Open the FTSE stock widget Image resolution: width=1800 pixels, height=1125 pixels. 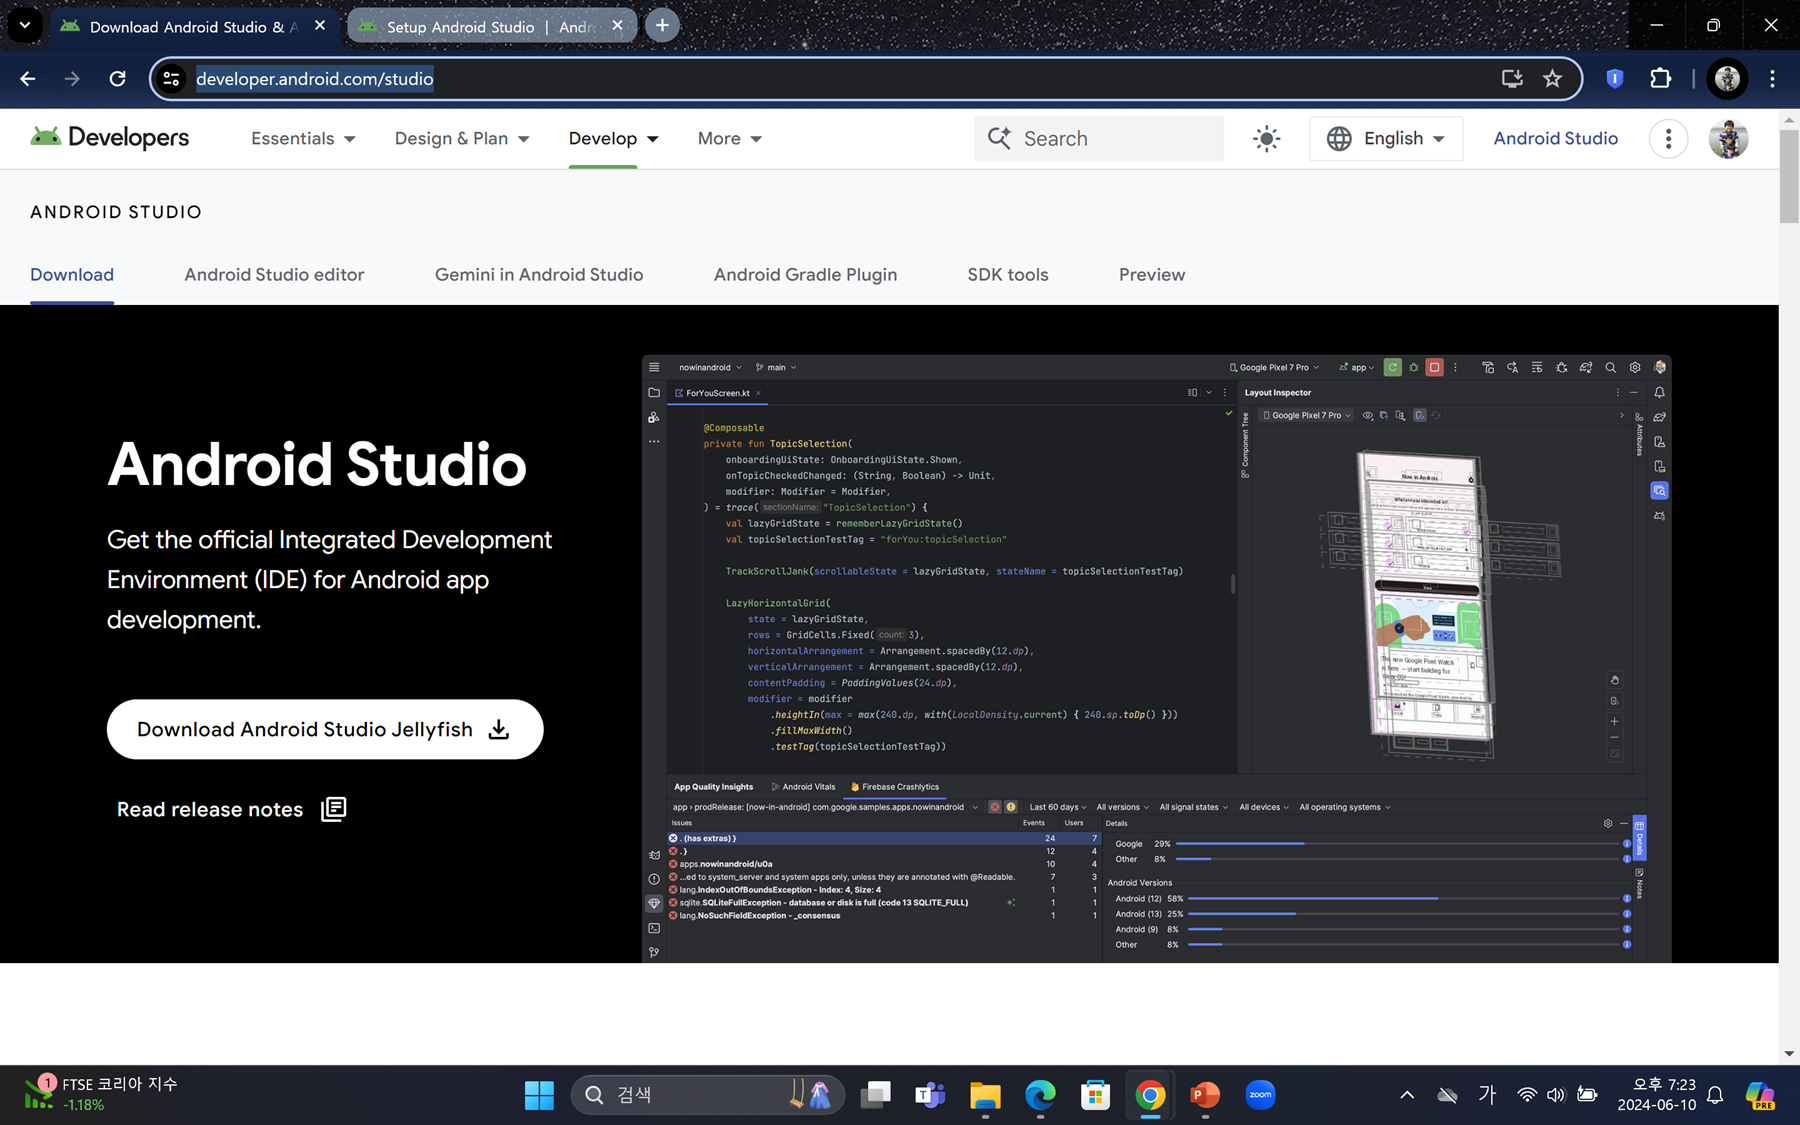click(100, 1094)
